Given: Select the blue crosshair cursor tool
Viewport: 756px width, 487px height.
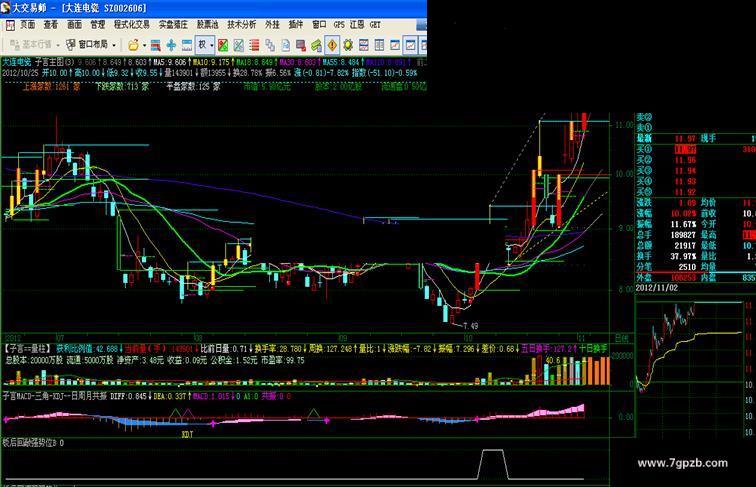Looking at the screenshot, I should pyautogui.click(x=171, y=45).
